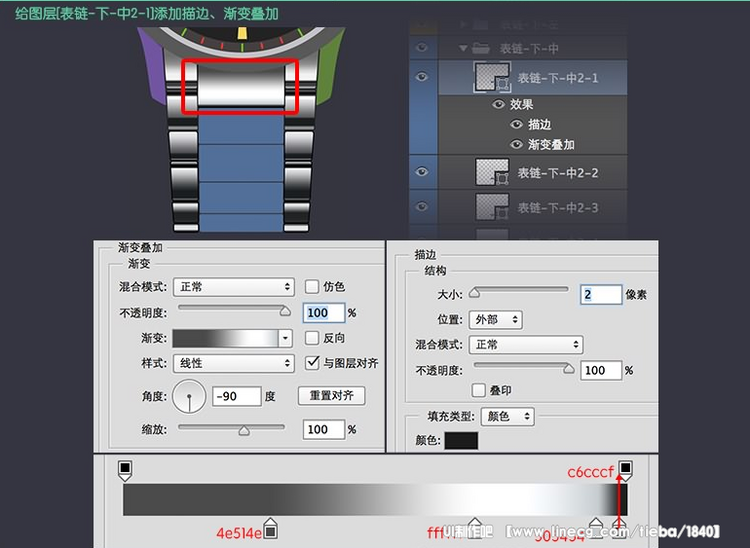Toggle the 描边 effect eye icon
This screenshot has width=750, height=548.
(516, 124)
